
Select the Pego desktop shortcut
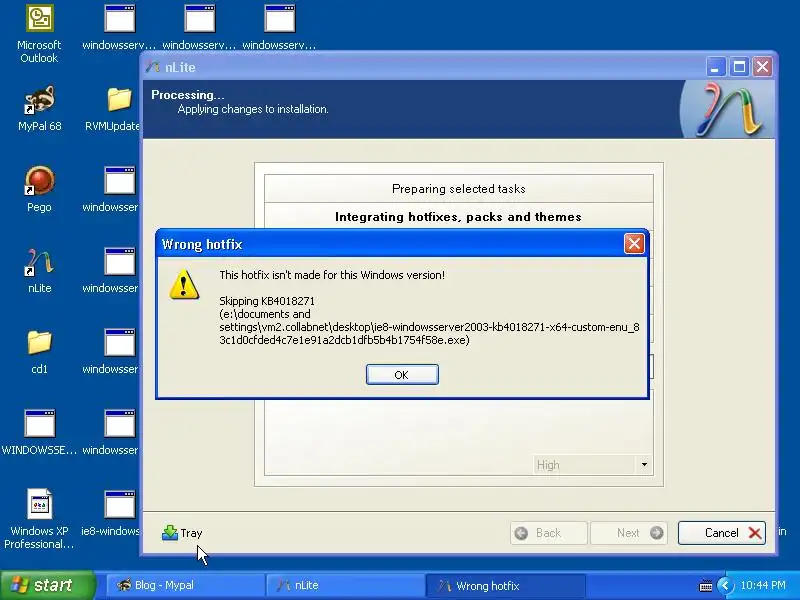click(x=39, y=189)
